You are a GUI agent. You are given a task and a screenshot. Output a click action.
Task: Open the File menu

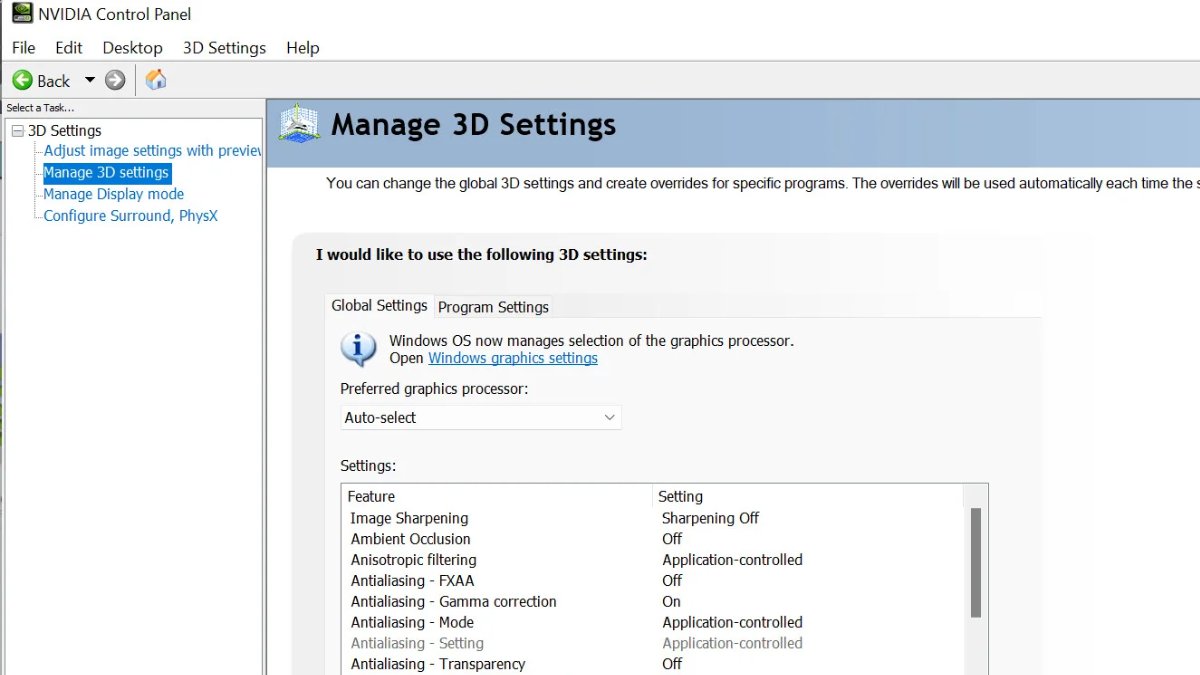[x=23, y=47]
